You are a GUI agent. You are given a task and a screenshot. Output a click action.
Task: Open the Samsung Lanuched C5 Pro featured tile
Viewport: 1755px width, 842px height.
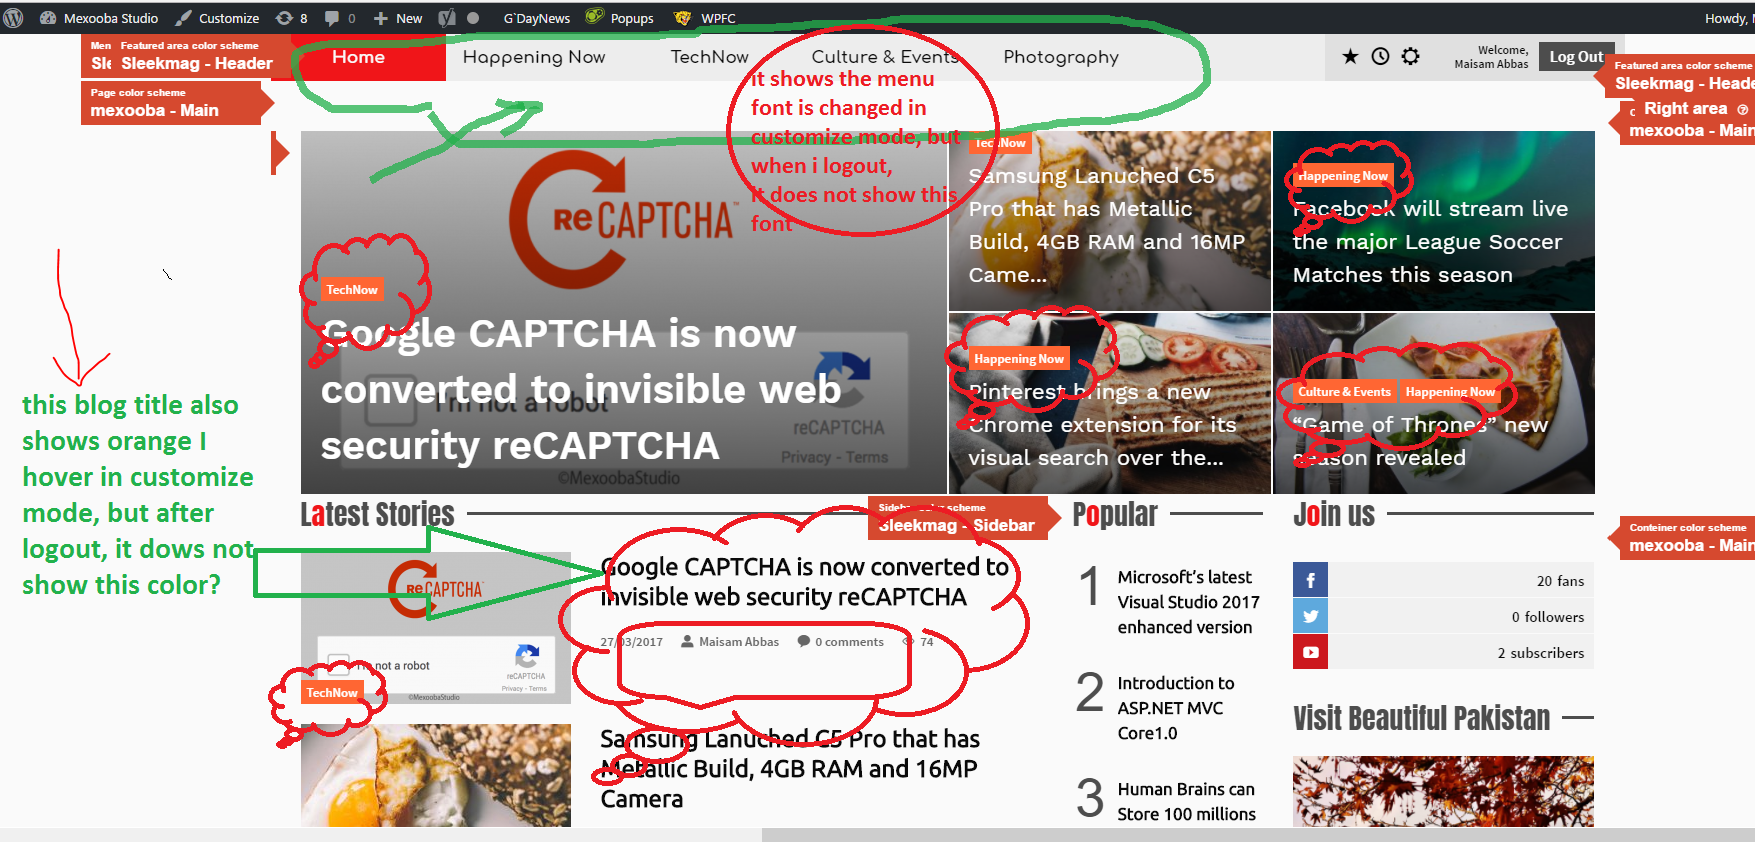point(1108,225)
